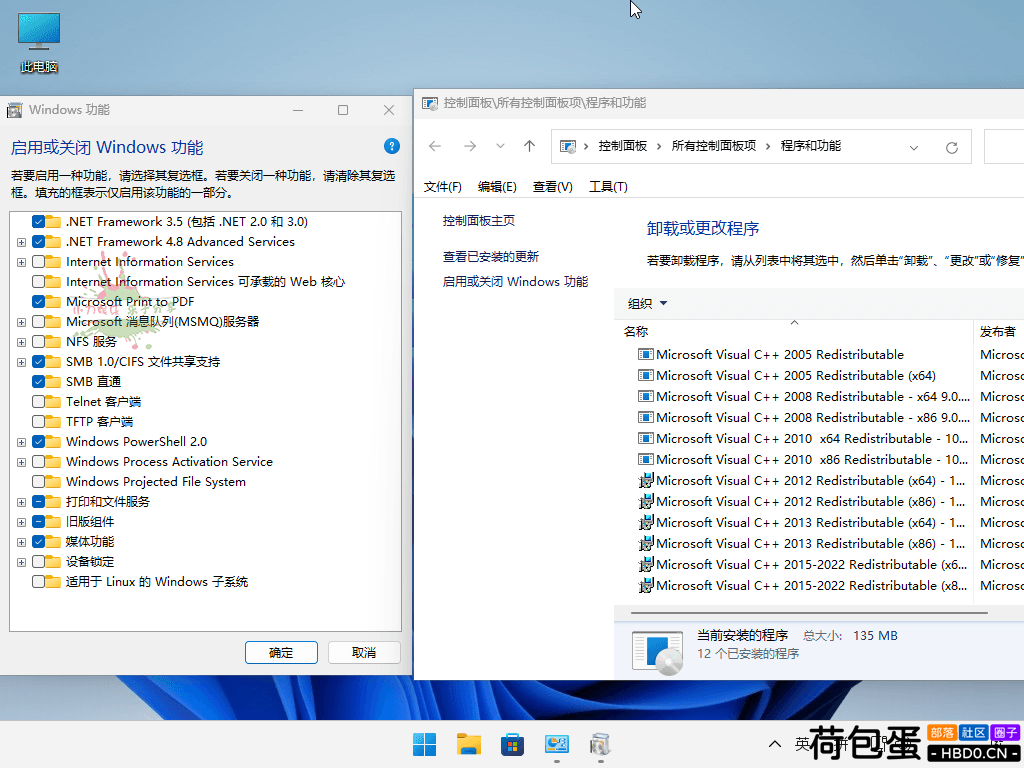Viewport: 1024px width, 768px height.
Task: Enable the TFTP client checkbox
Action: pos(38,422)
